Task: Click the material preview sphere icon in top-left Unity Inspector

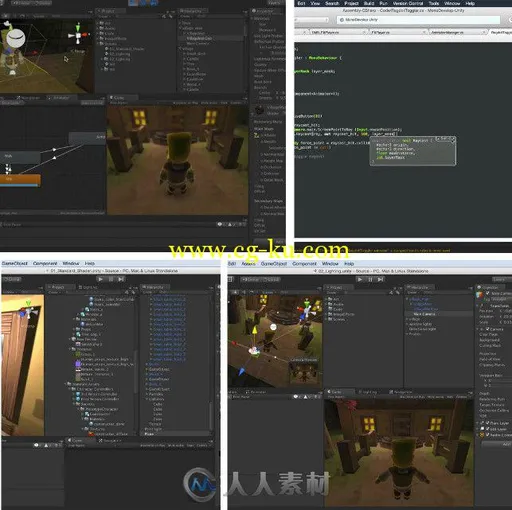Action: [x=259, y=110]
